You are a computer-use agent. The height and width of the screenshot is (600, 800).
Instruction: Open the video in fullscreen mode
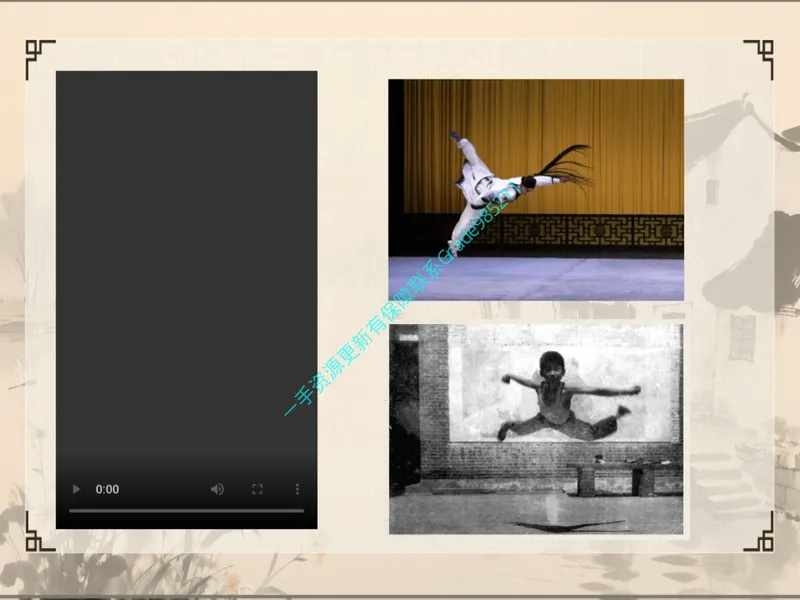[258, 489]
